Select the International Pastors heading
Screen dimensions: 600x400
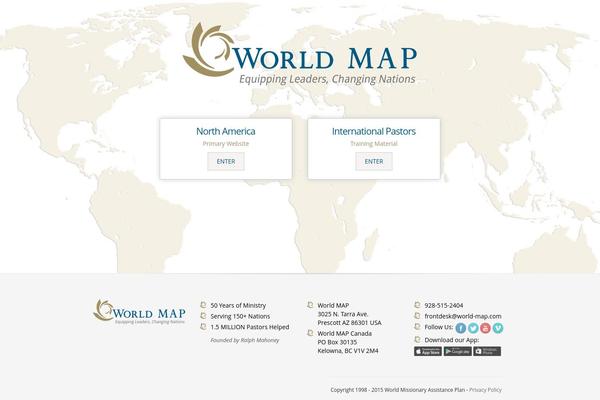tap(374, 131)
